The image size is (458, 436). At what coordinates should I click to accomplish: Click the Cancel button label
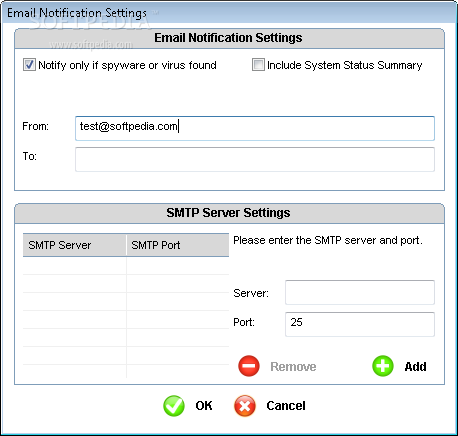coord(286,406)
